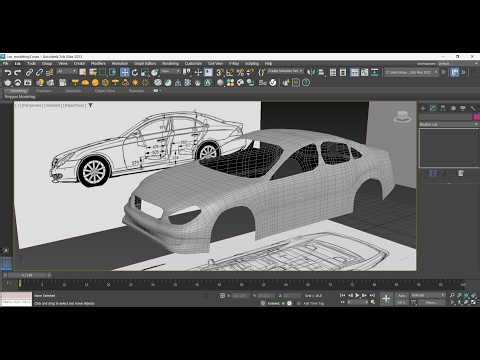Image resolution: width=480 pixels, height=360 pixels.
Task: Open the Reference Coordinate System dropdown
Action: (x=170, y=72)
